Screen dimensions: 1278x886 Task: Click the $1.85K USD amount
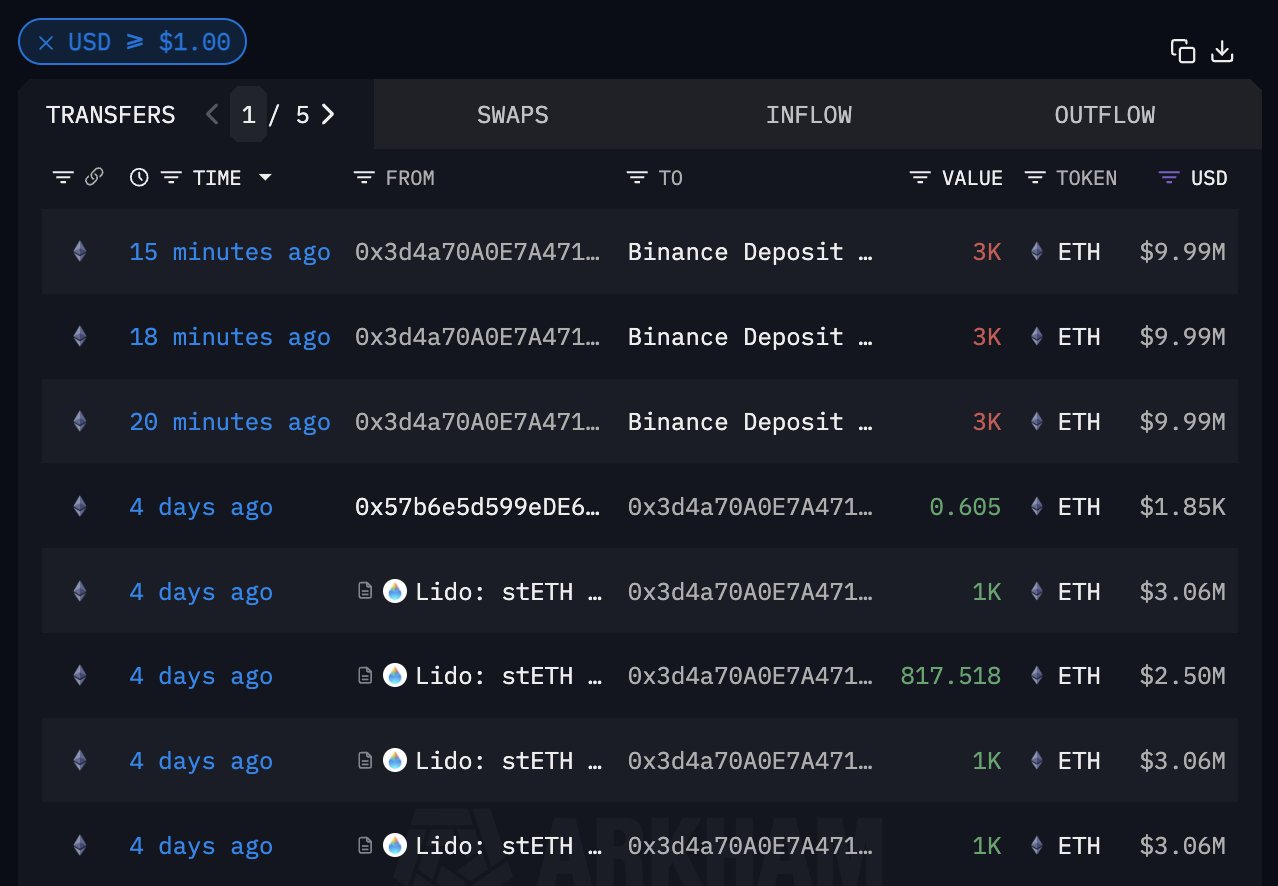pyautogui.click(x=1182, y=507)
